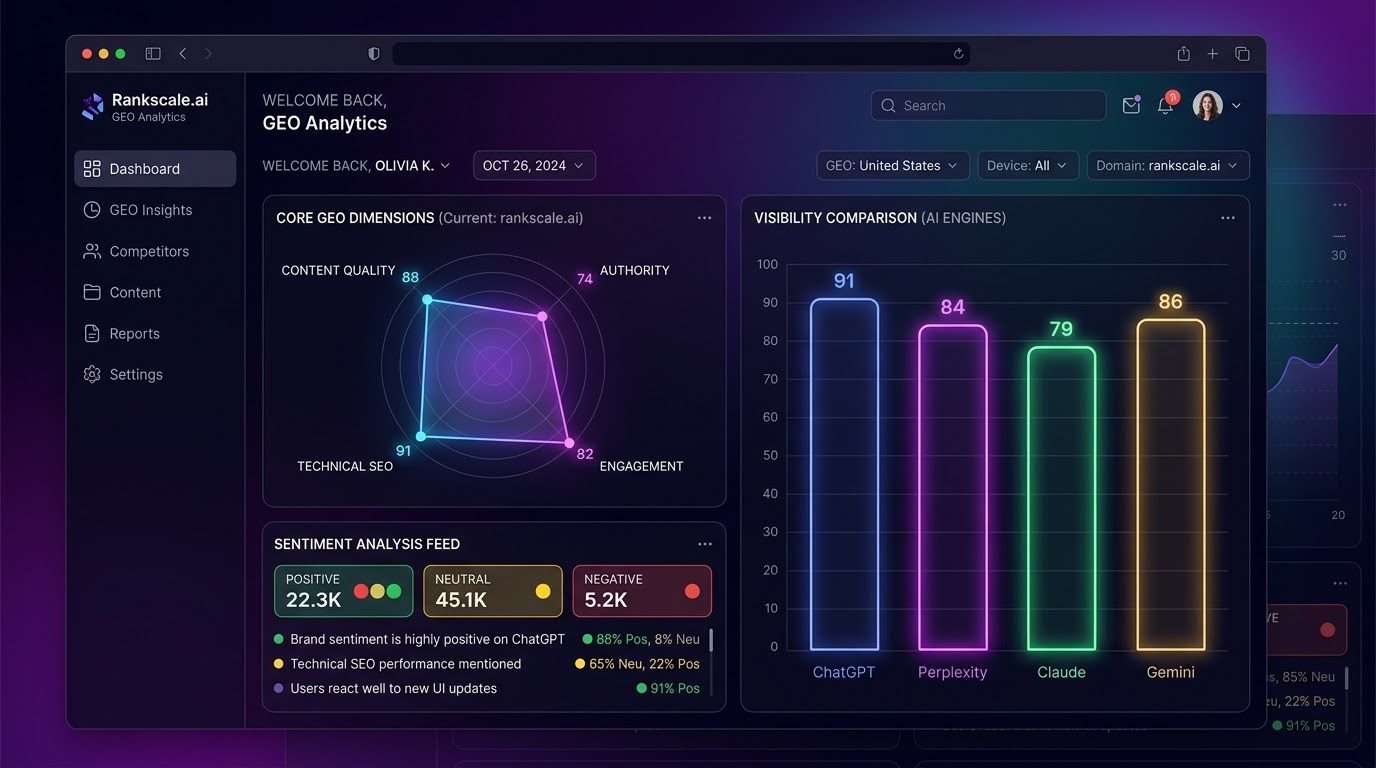Click the Authority 74 radar point

(543, 316)
